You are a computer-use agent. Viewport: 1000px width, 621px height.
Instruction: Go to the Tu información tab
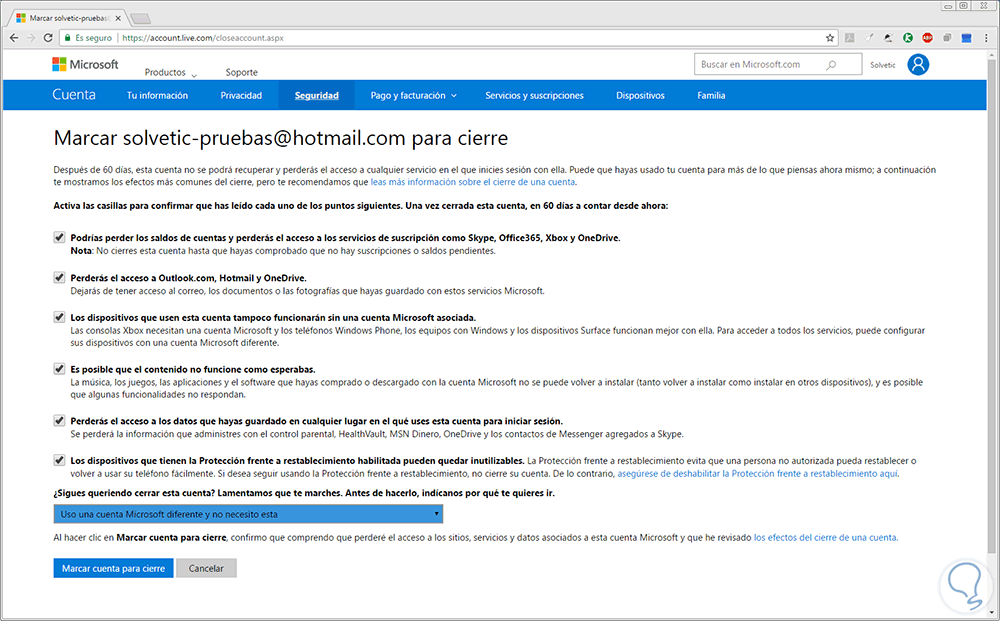point(157,96)
